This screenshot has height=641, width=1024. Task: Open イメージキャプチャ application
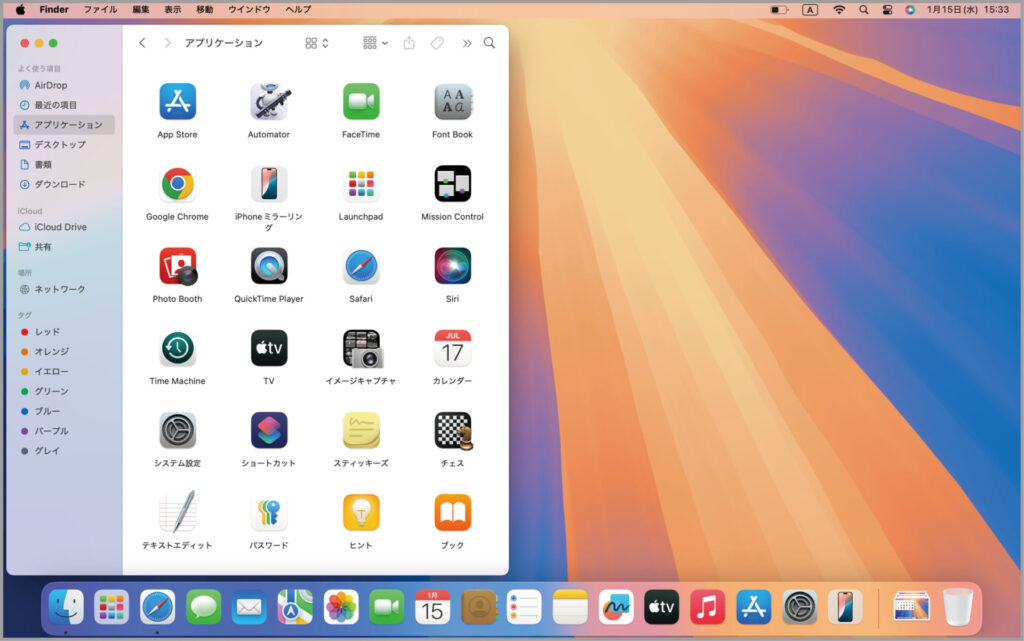[362, 349]
